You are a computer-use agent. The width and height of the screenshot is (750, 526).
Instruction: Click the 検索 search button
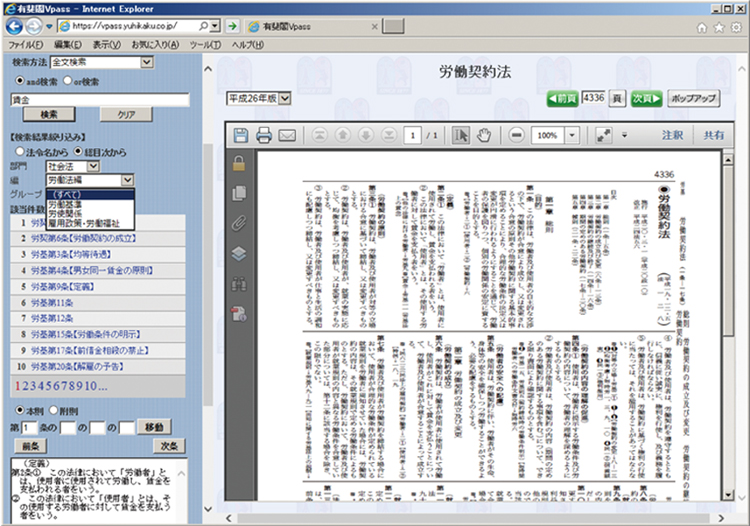click(x=49, y=114)
